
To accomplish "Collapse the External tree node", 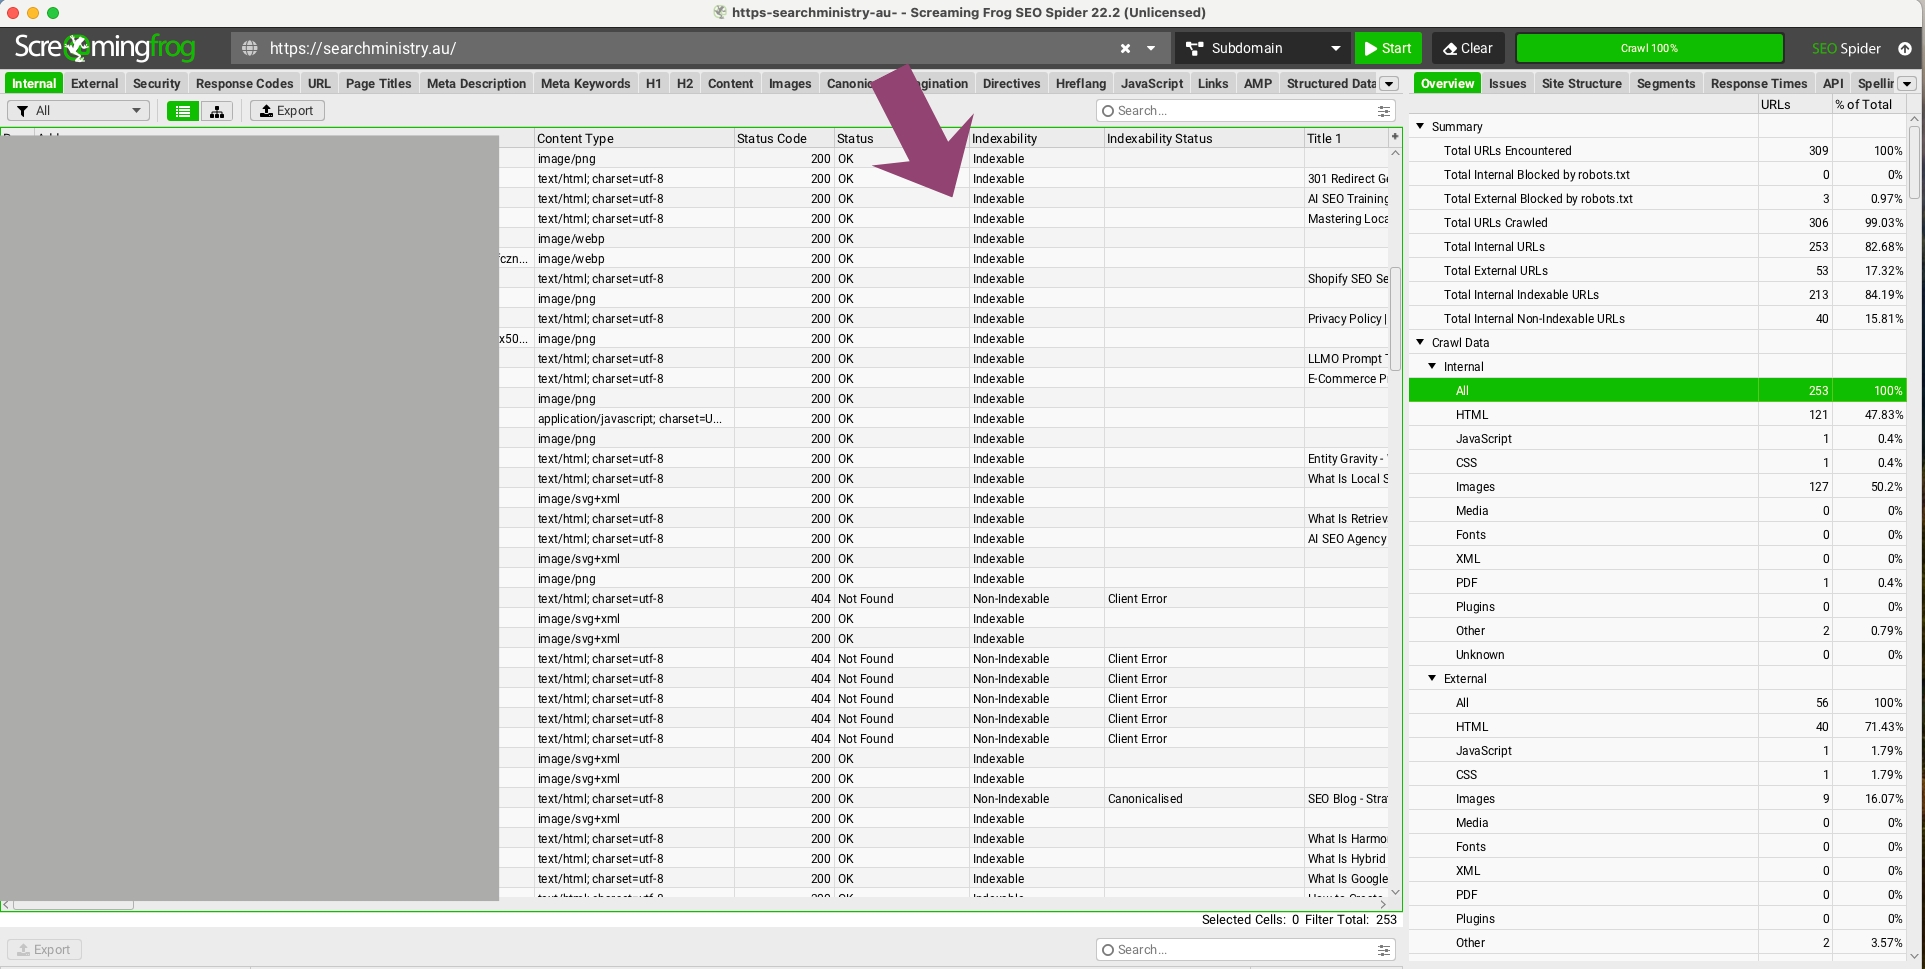I will (x=1432, y=678).
